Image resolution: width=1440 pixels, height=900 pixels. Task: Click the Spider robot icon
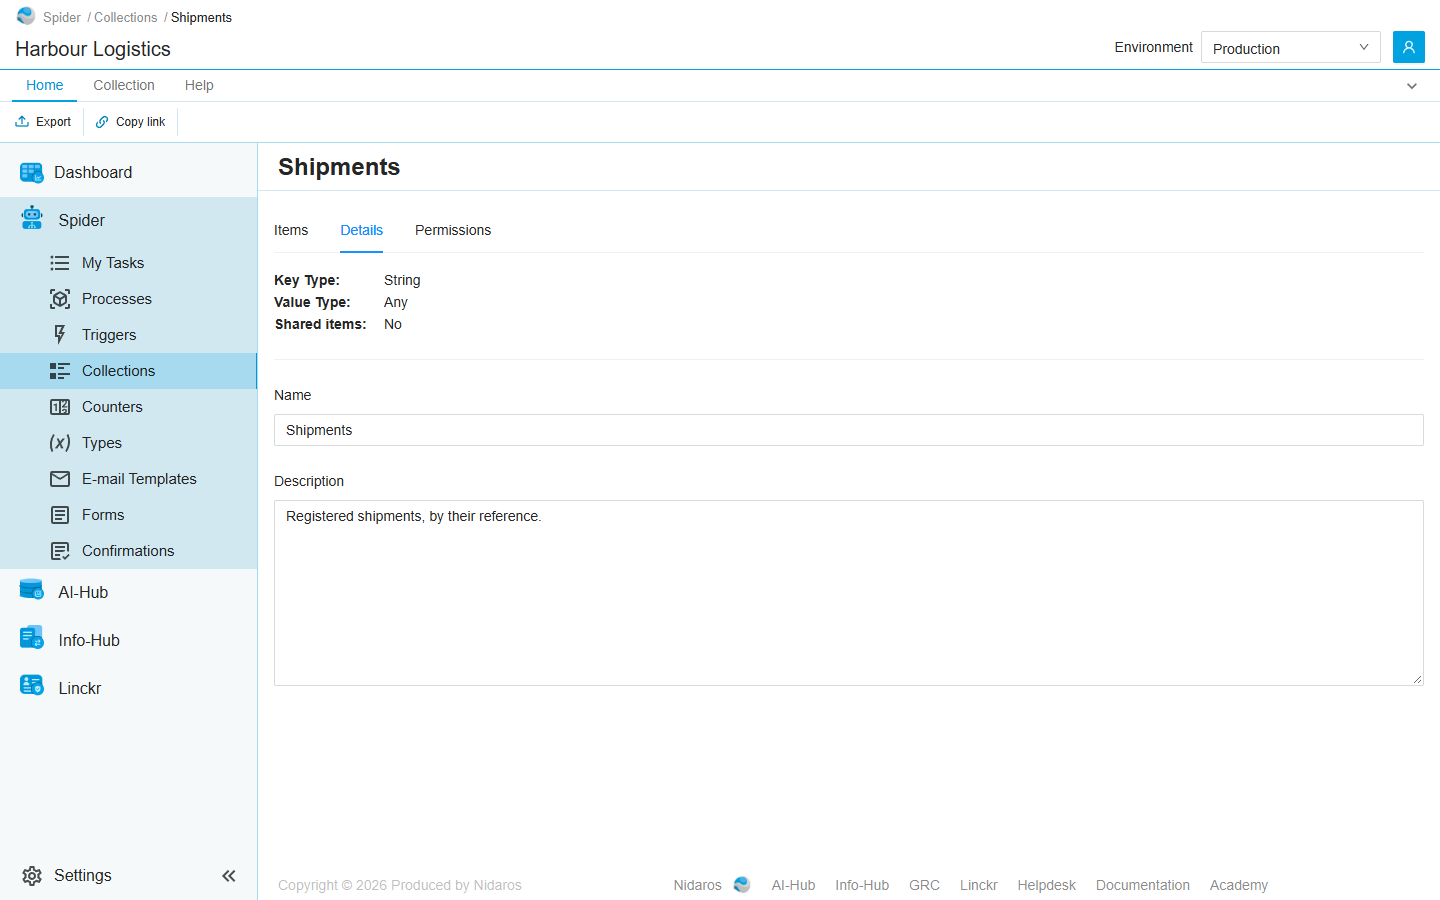point(32,218)
